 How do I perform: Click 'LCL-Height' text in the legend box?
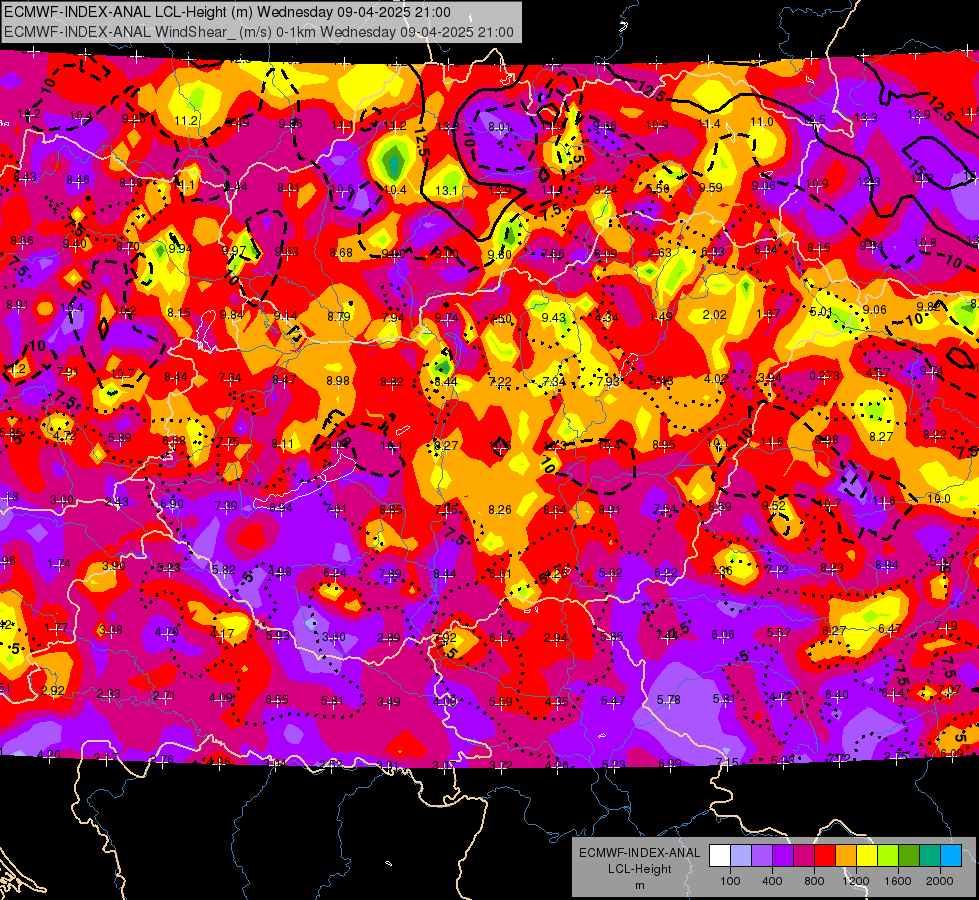(639, 869)
